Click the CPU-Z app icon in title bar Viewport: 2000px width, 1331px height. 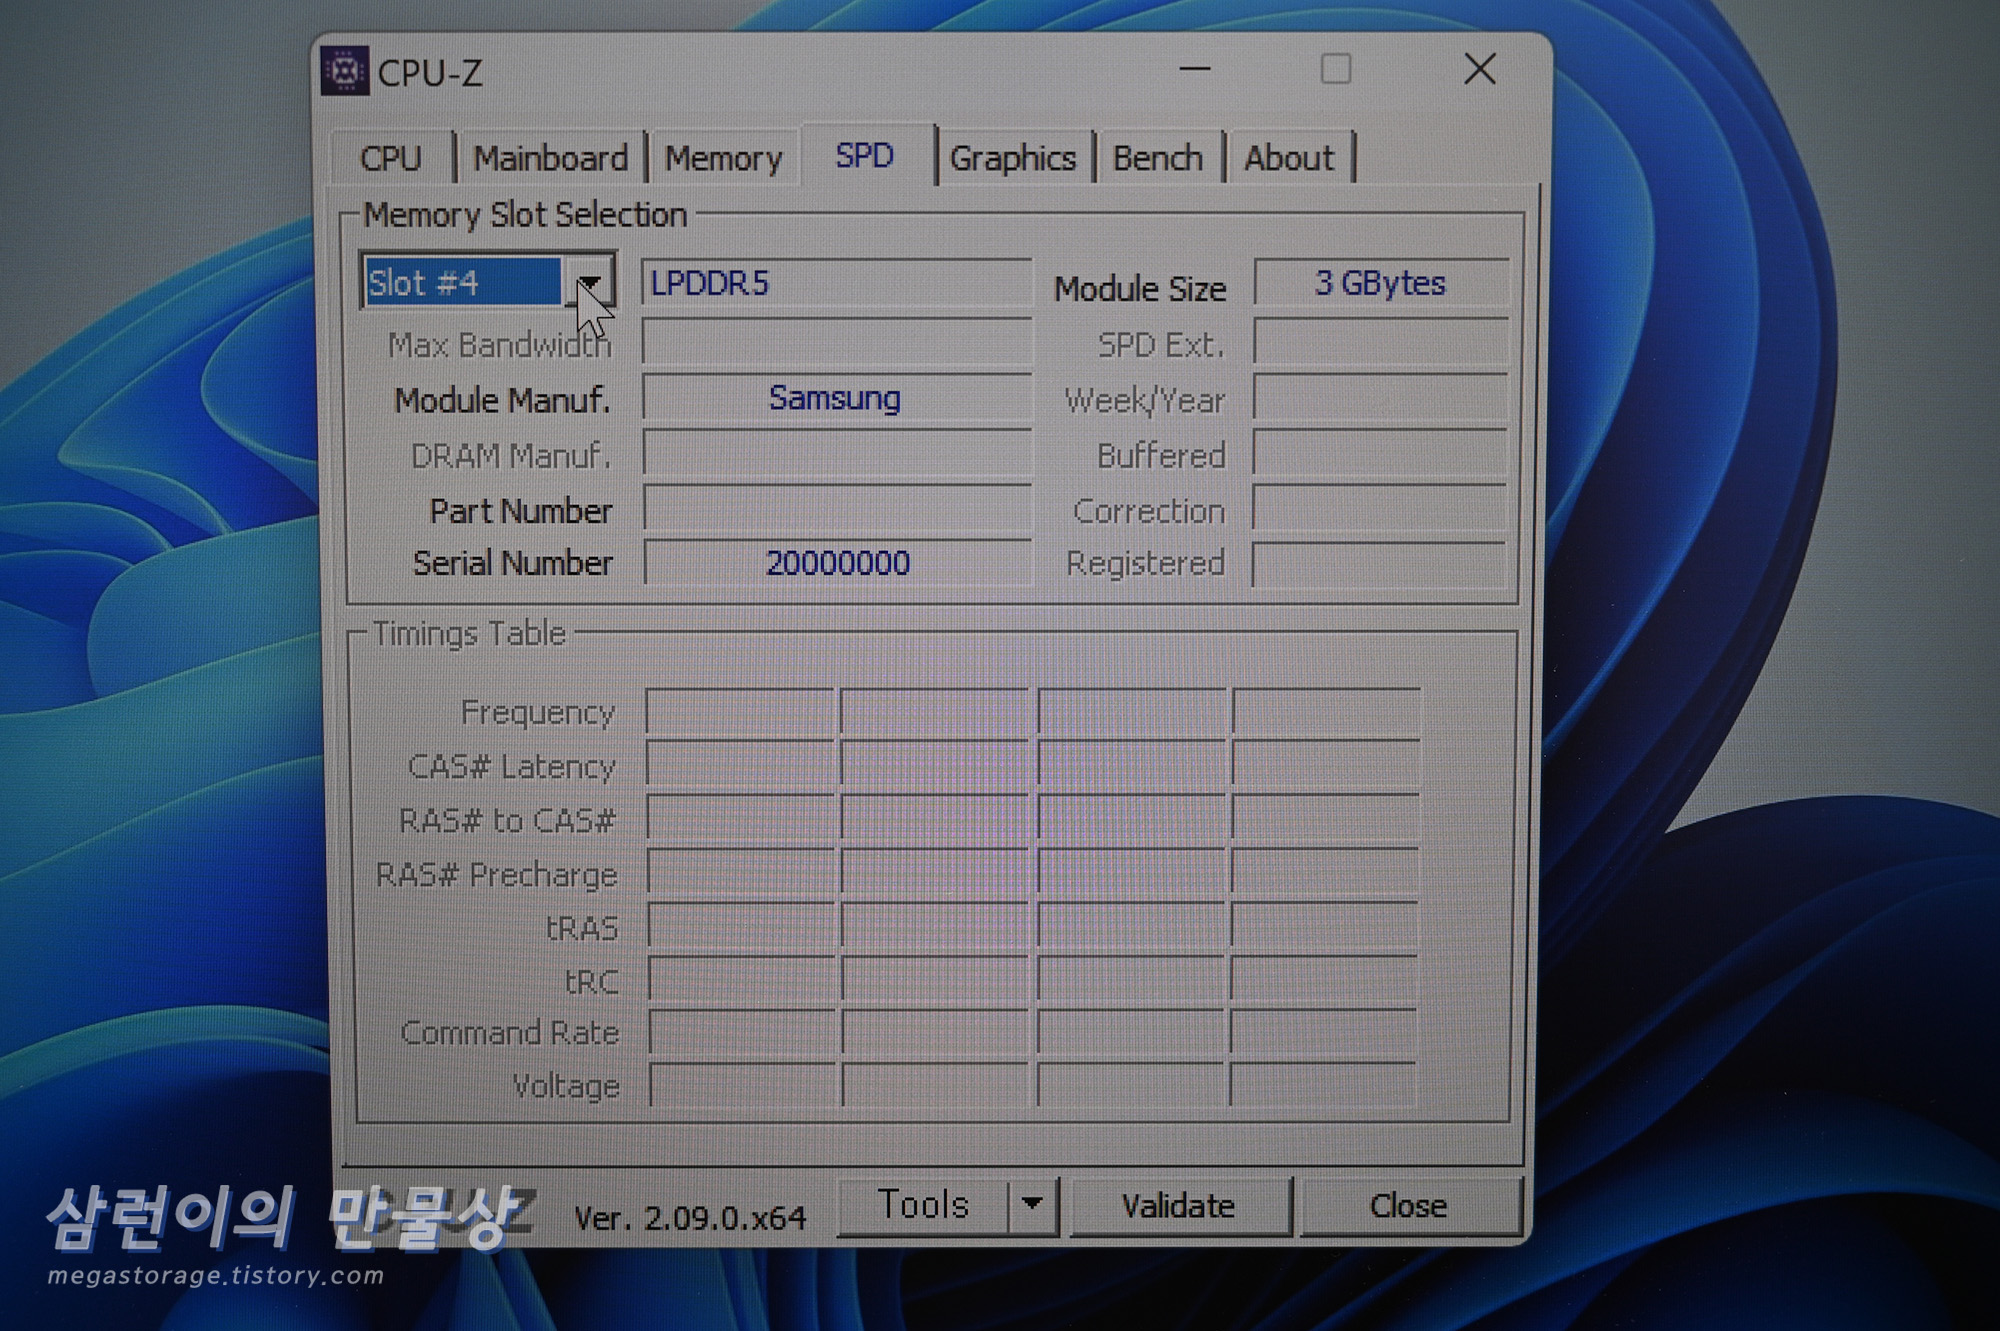point(345,71)
